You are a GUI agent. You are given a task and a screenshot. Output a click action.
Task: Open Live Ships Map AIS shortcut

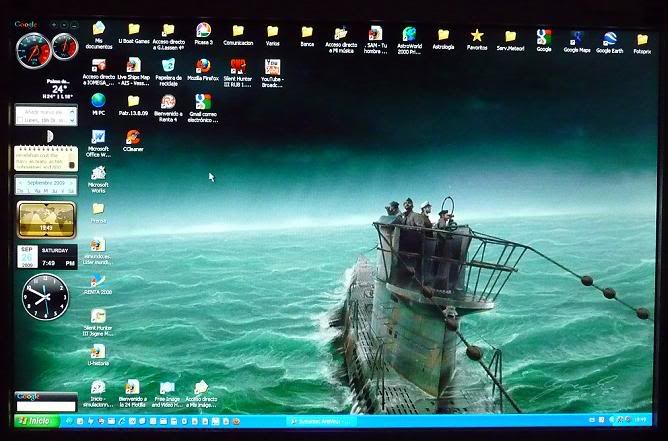point(134,71)
